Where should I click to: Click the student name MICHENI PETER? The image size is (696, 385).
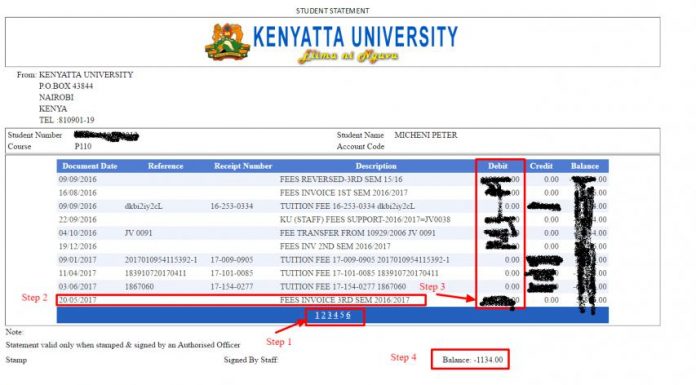[x=426, y=135]
